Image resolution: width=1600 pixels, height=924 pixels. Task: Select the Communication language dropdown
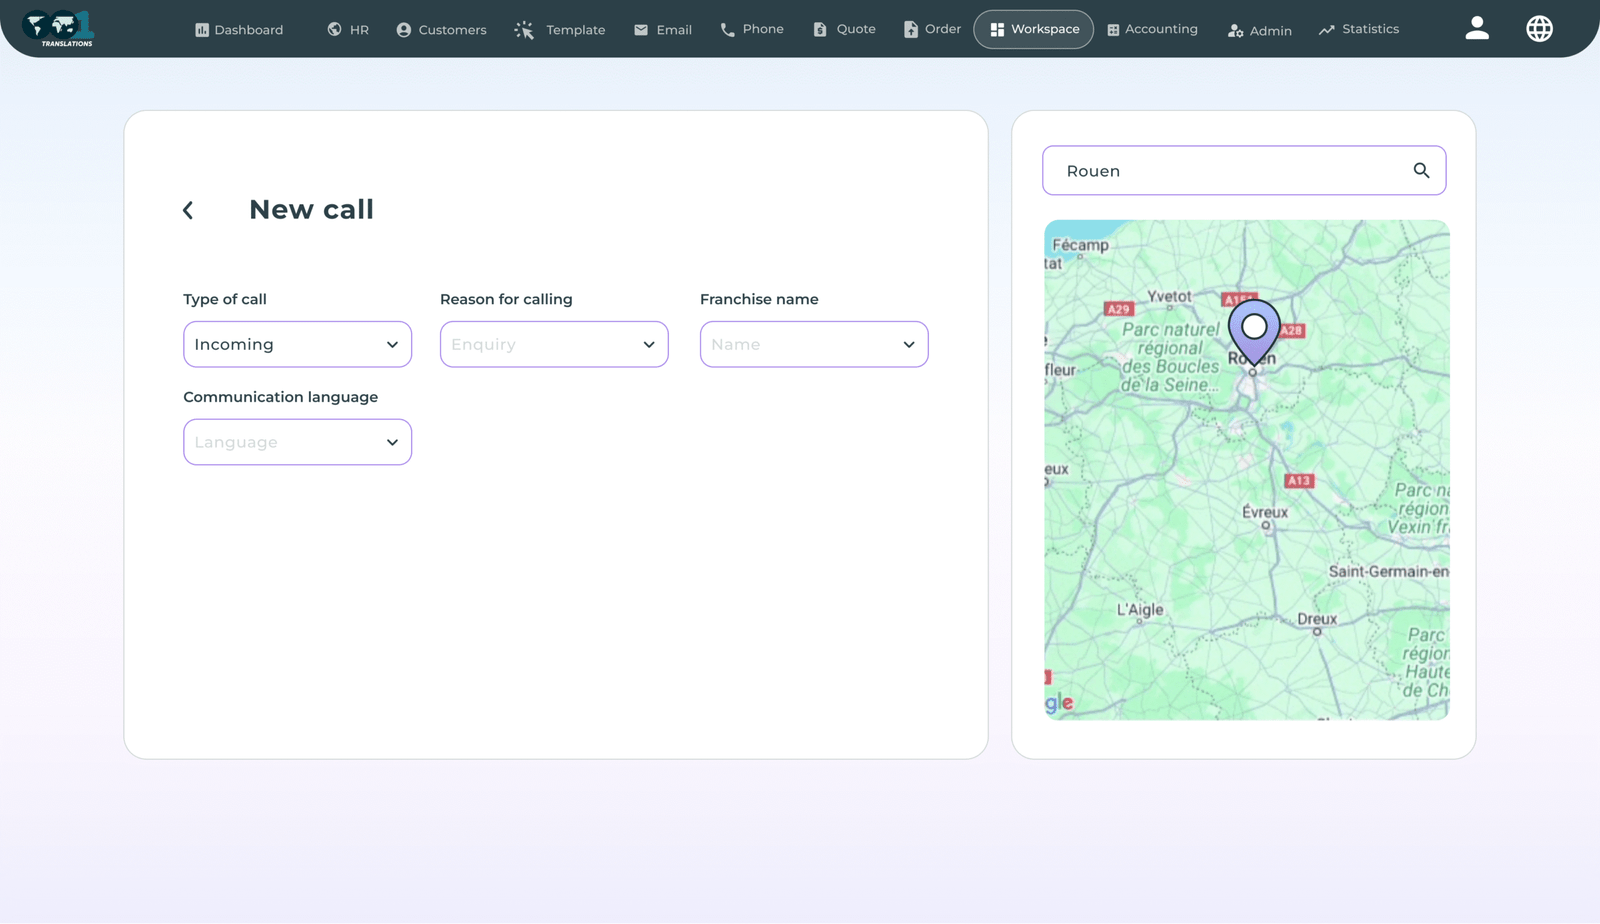[x=297, y=442]
